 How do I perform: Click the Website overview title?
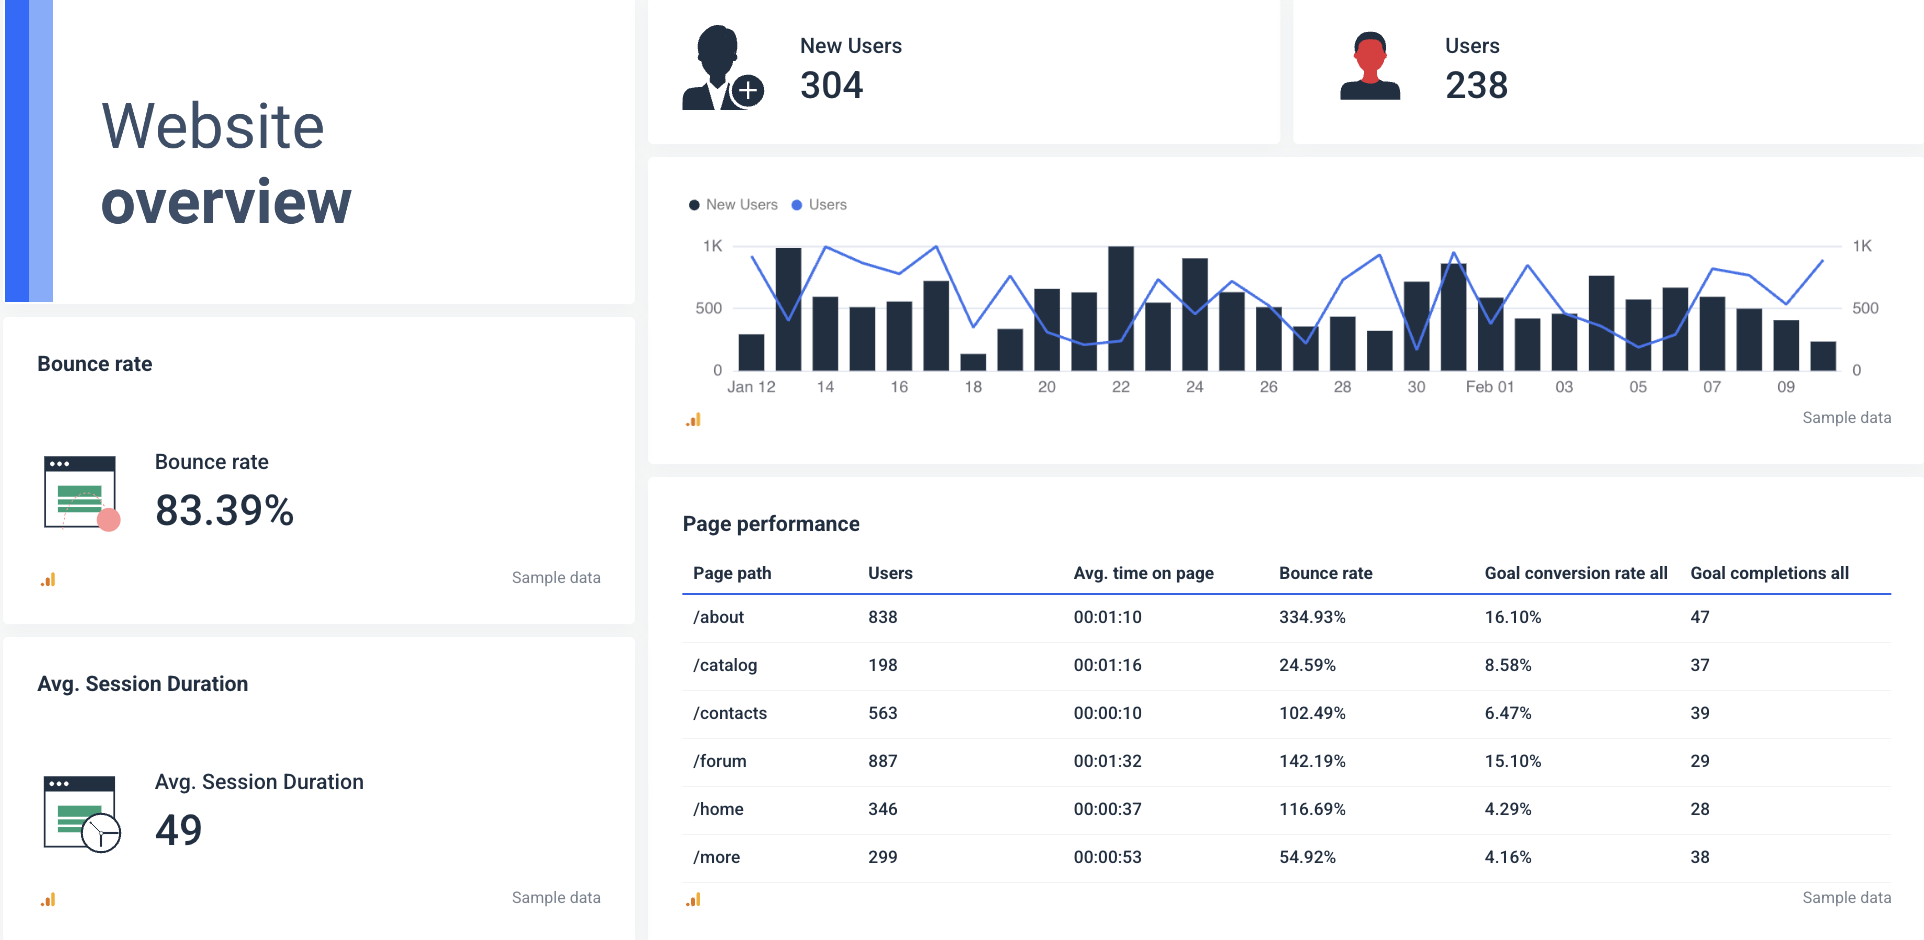pos(226,163)
